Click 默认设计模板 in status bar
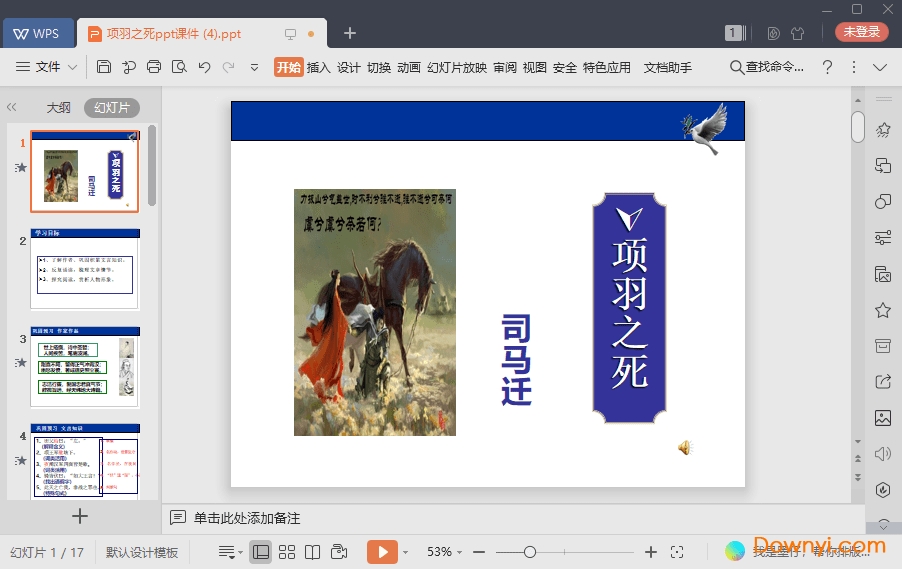902x569 pixels. point(142,552)
